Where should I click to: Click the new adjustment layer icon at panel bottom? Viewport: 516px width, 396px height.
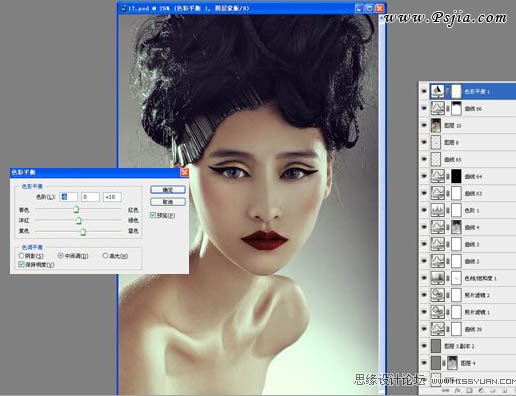coord(481,390)
